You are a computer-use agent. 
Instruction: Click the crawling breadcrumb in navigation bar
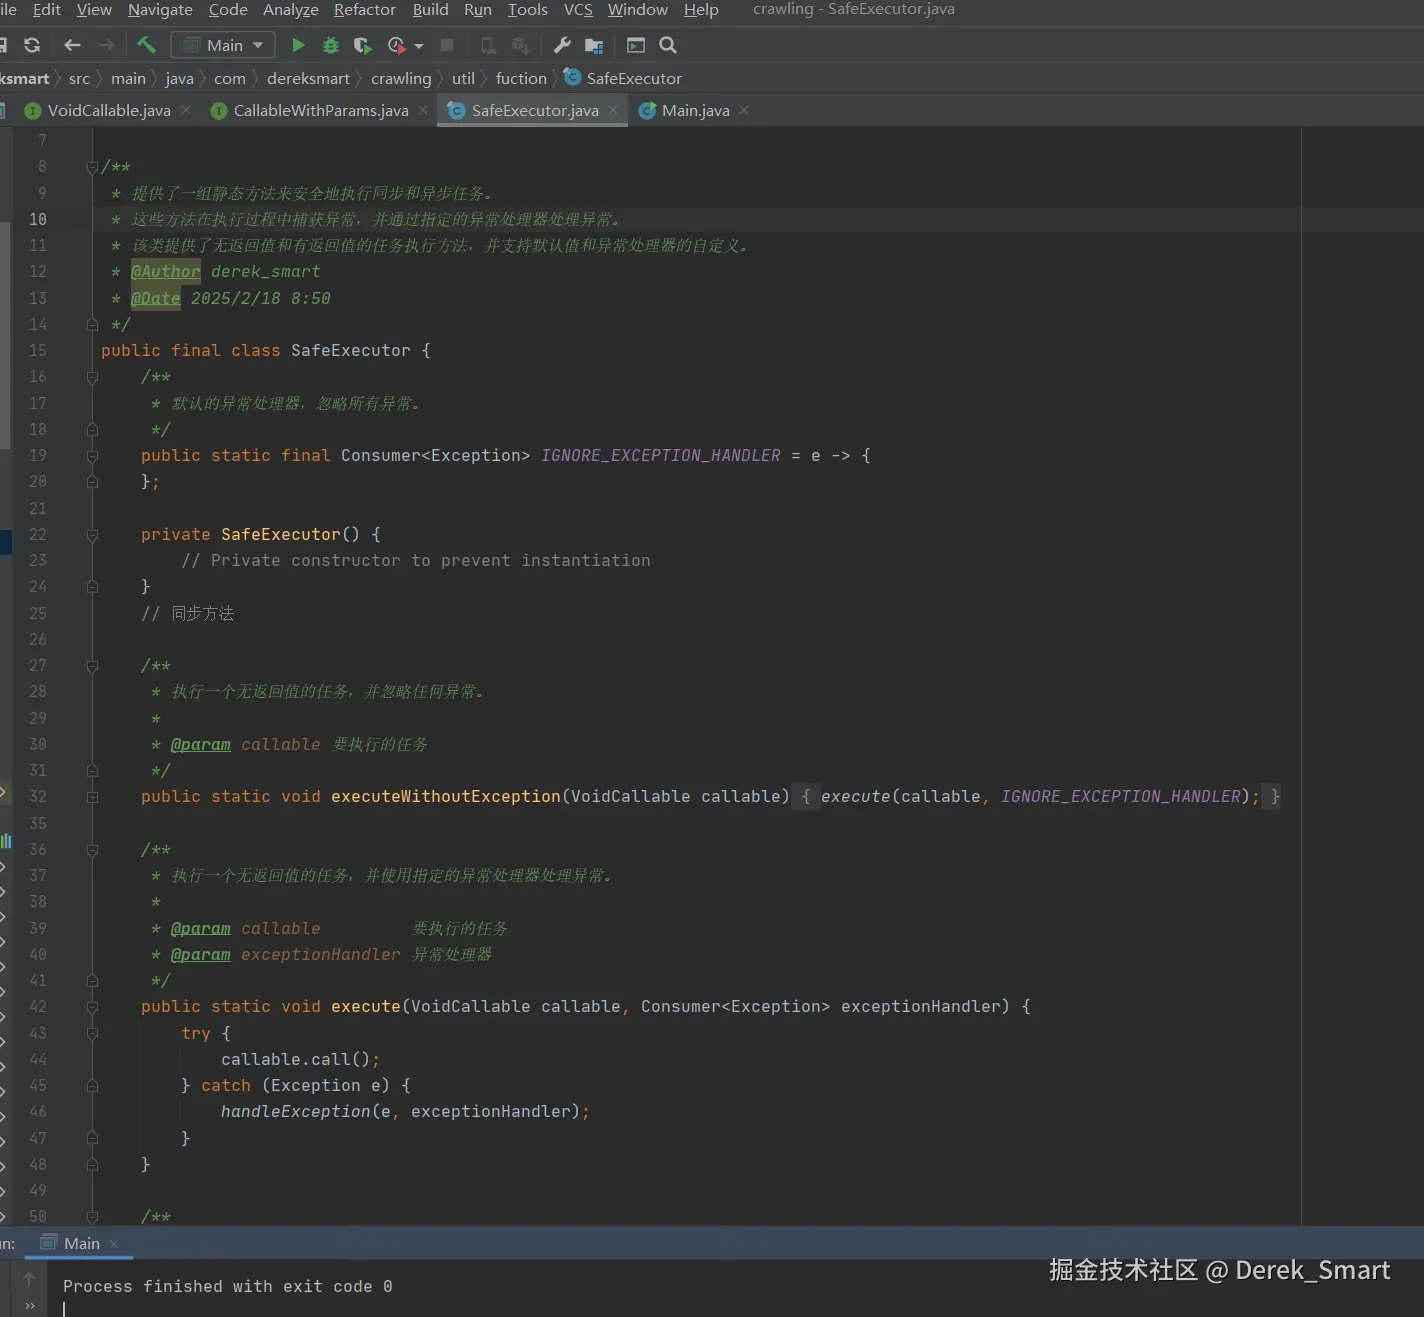[401, 78]
